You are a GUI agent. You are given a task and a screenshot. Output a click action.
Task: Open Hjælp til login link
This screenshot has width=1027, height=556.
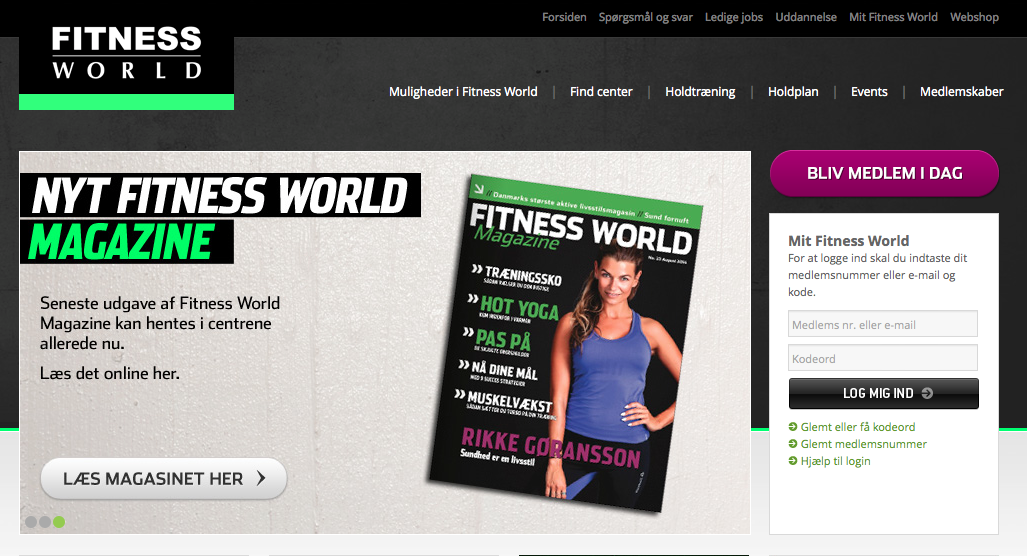(x=835, y=461)
